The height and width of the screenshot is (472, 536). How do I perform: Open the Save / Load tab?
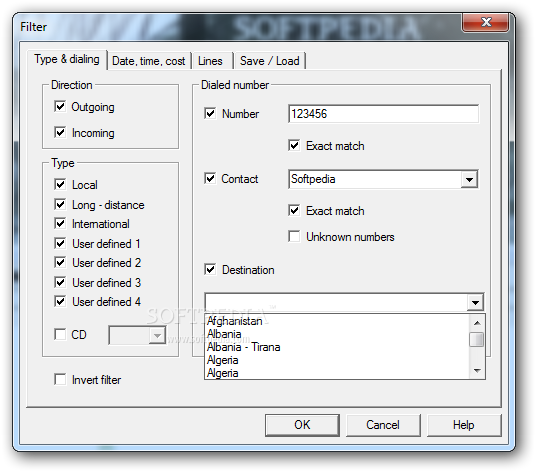click(269, 61)
